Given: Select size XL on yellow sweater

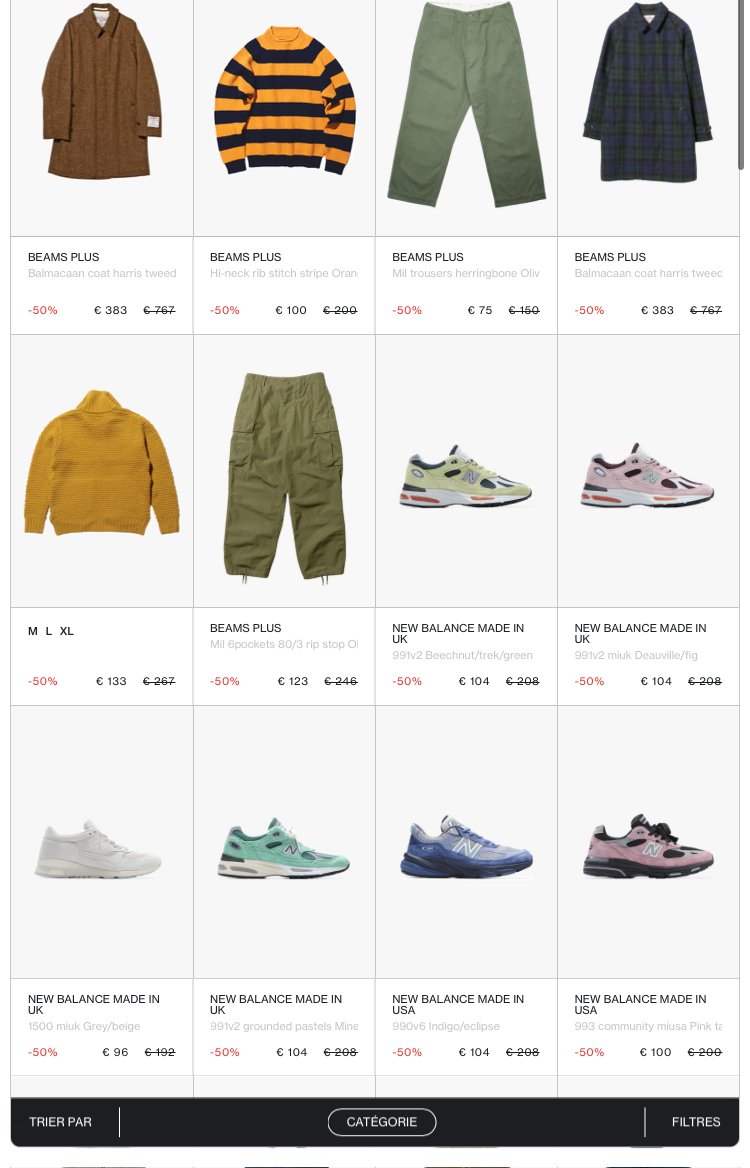Looking at the screenshot, I should [x=66, y=631].
